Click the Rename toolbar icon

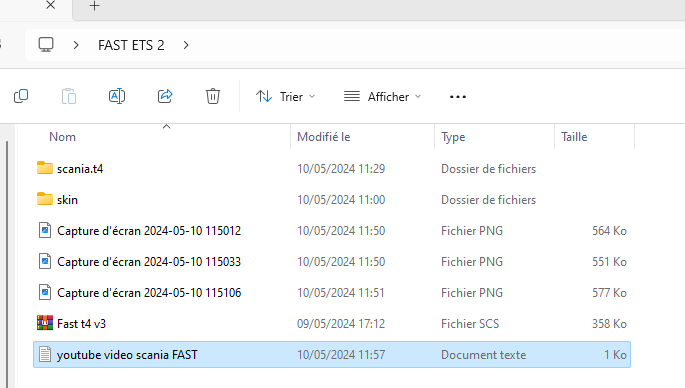coord(117,96)
